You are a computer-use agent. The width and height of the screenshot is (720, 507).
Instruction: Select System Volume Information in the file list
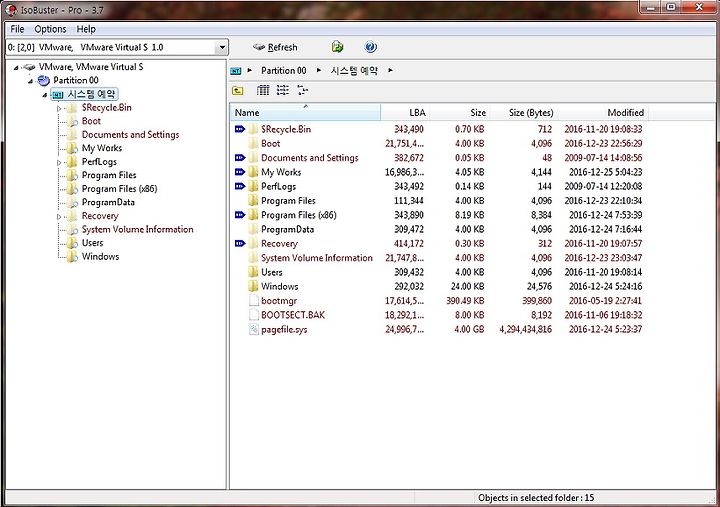point(317,258)
